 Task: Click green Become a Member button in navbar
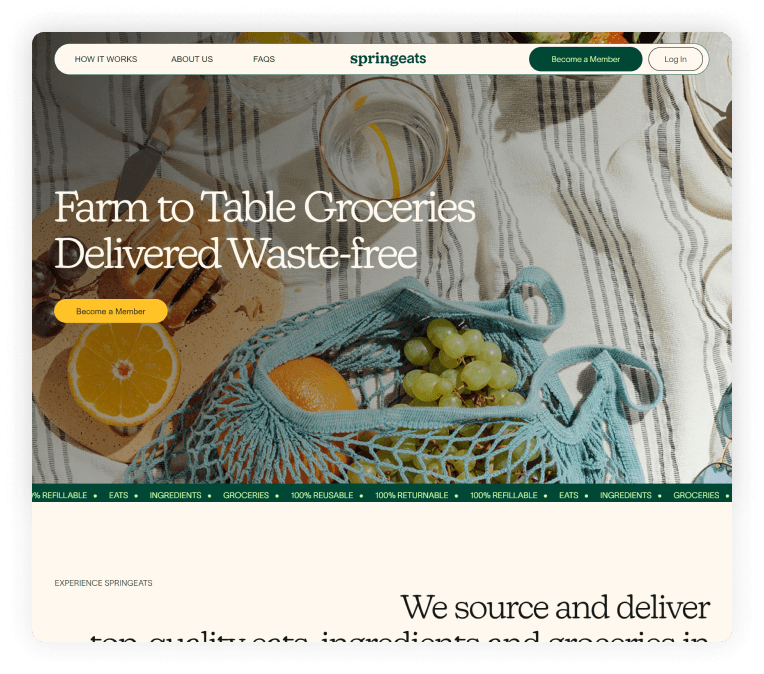coord(586,59)
